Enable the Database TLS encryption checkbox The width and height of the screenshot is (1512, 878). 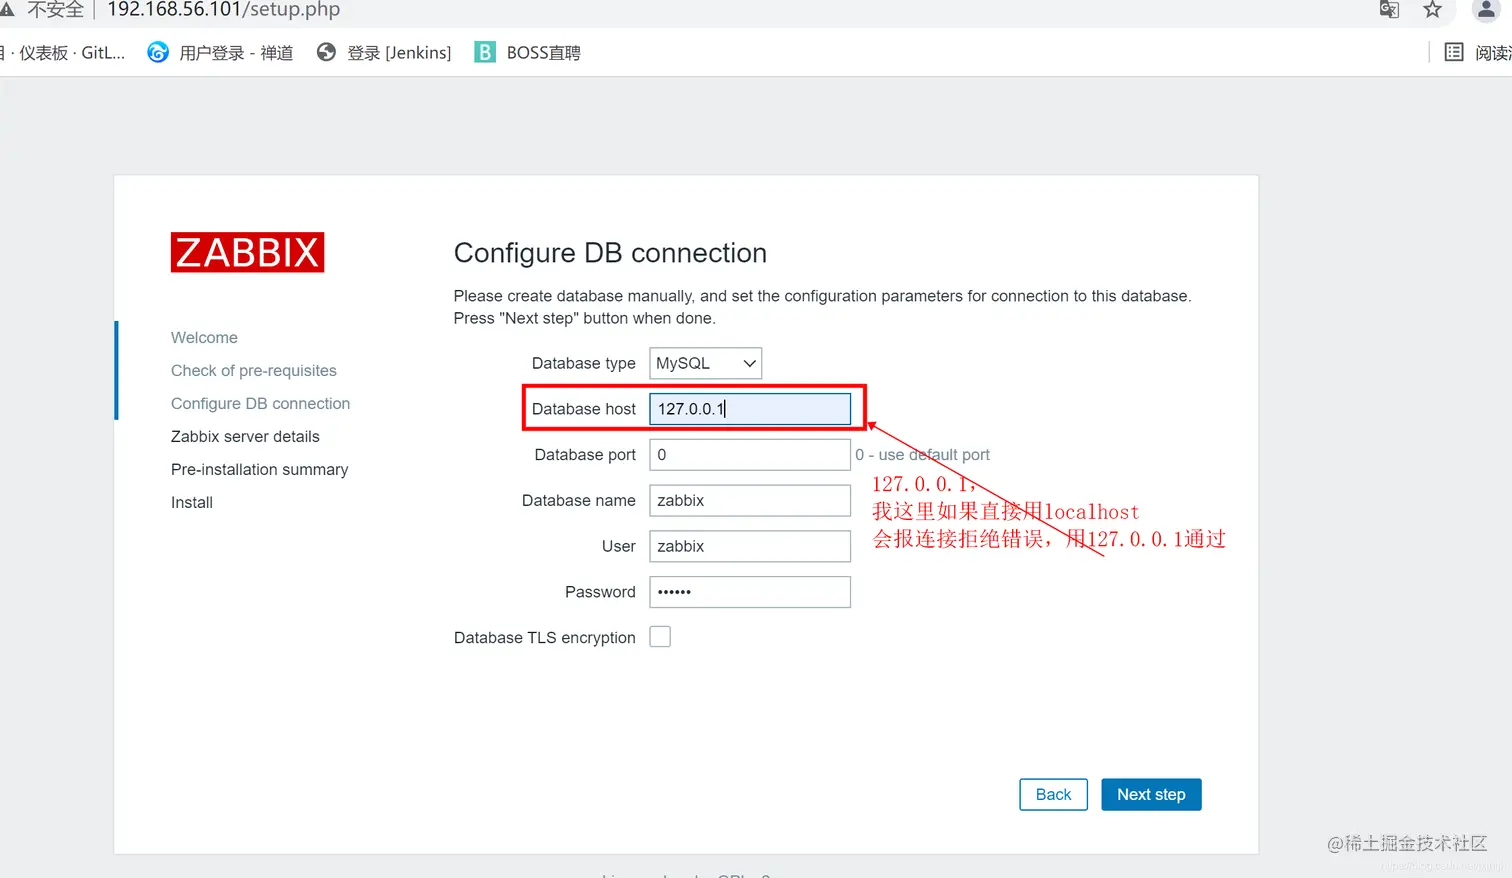tap(660, 637)
